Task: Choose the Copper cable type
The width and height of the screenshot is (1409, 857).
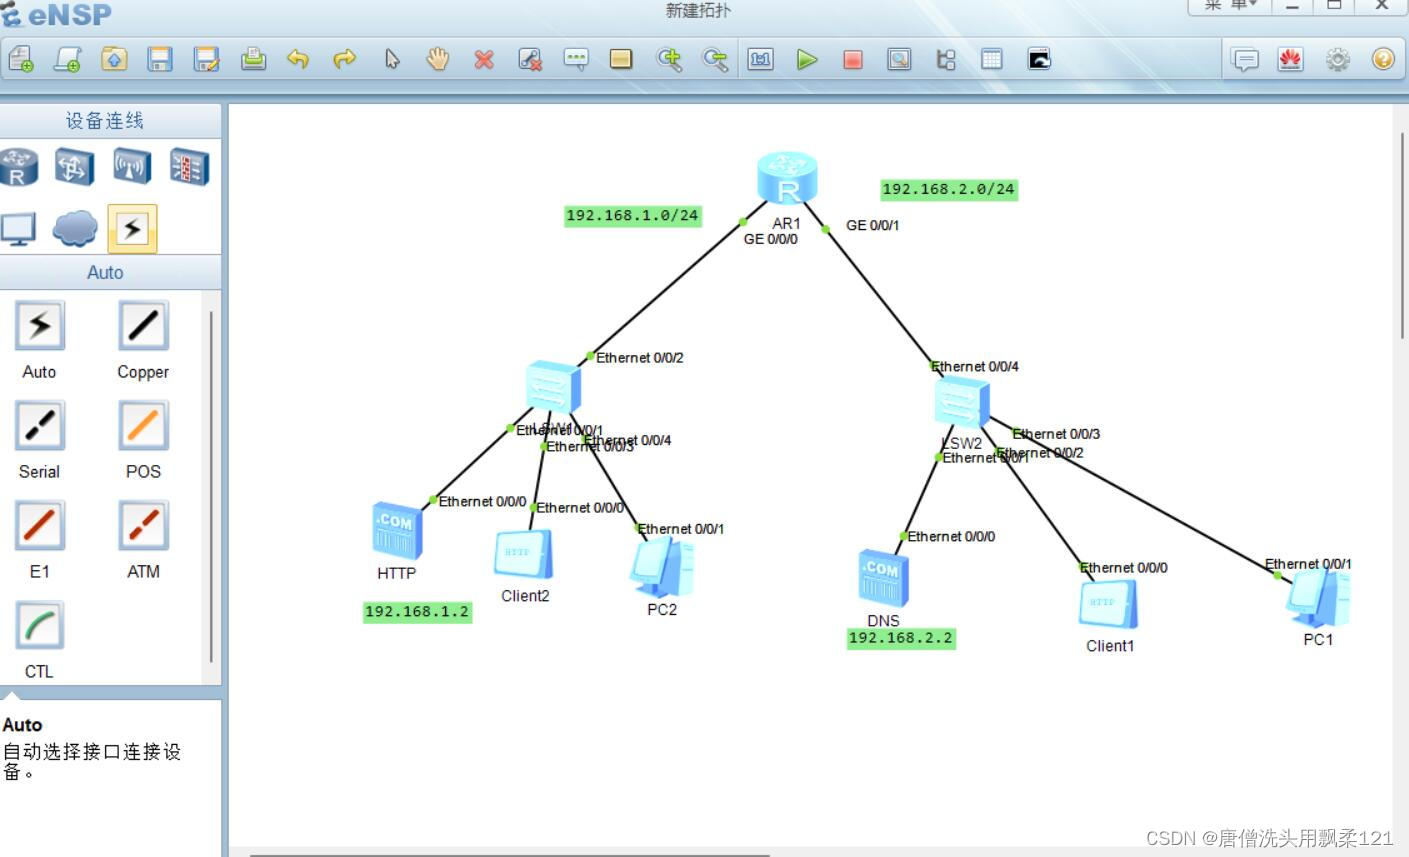Action: [x=143, y=326]
